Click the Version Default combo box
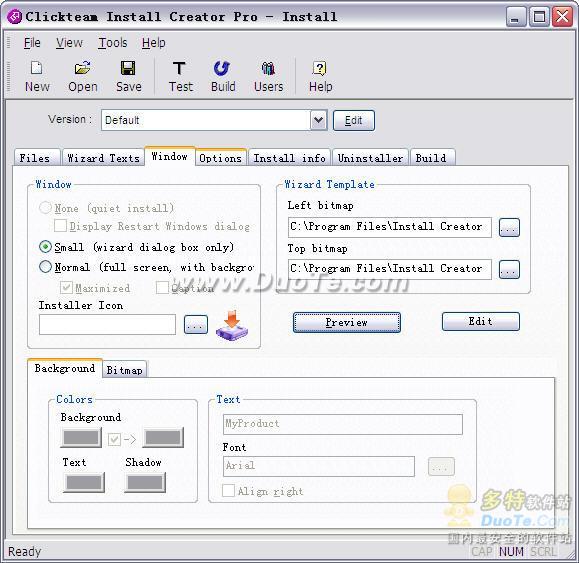579x563 pixels. [214, 120]
